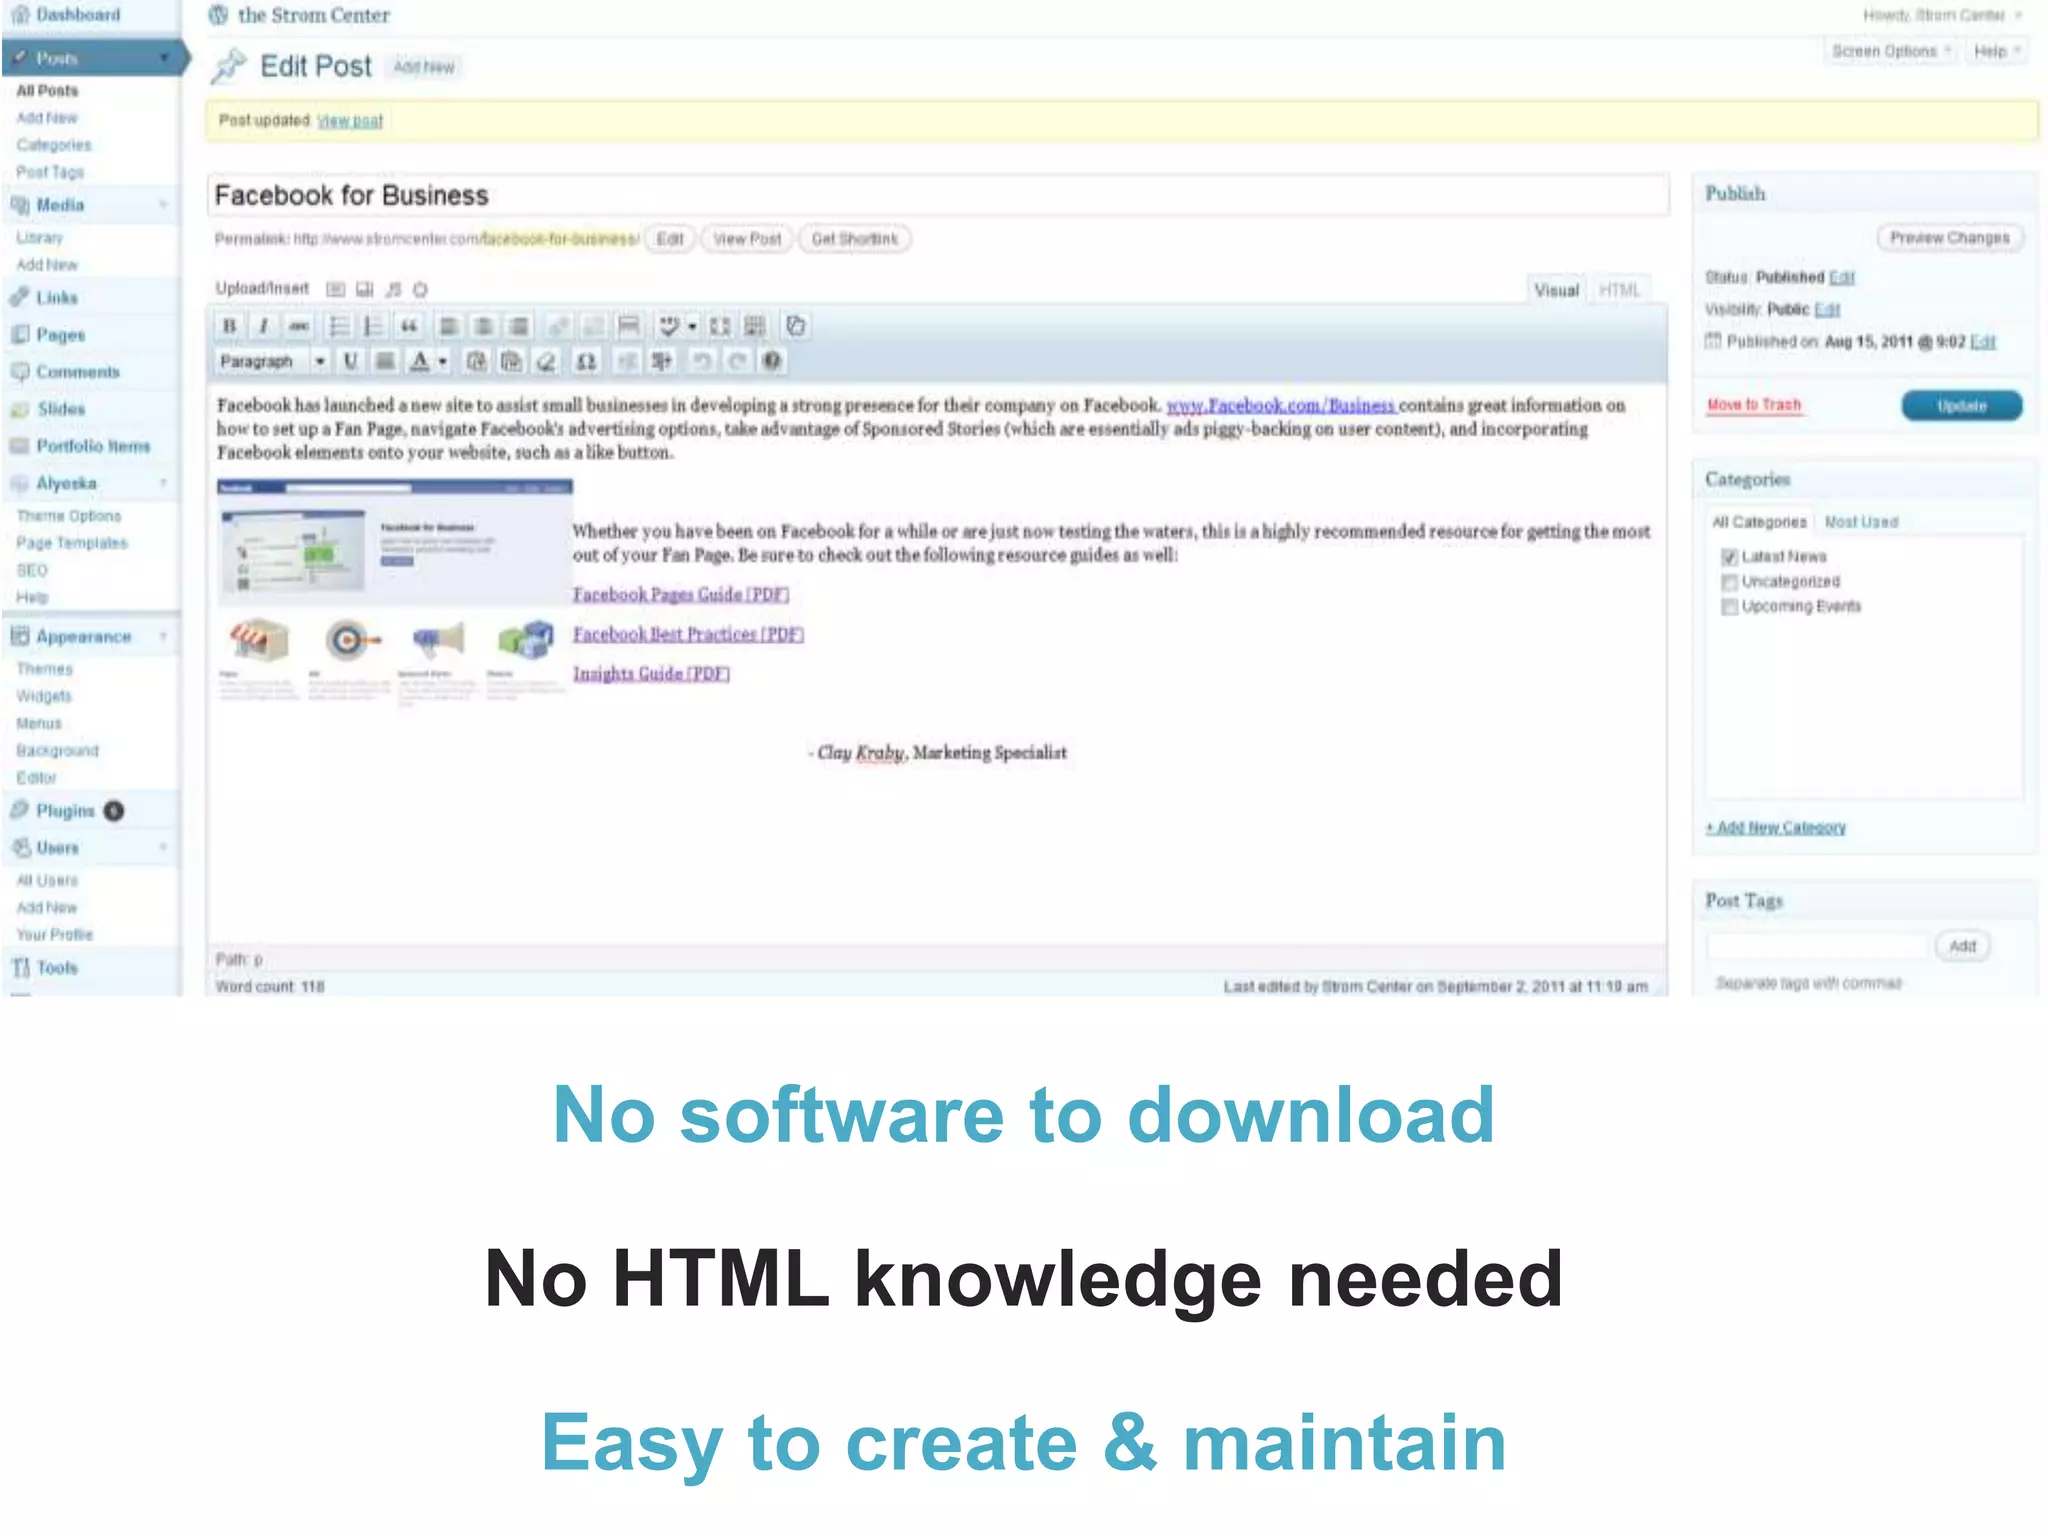Click the blue Update button
This screenshot has width=2048, height=1536.
click(x=1961, y=405)
